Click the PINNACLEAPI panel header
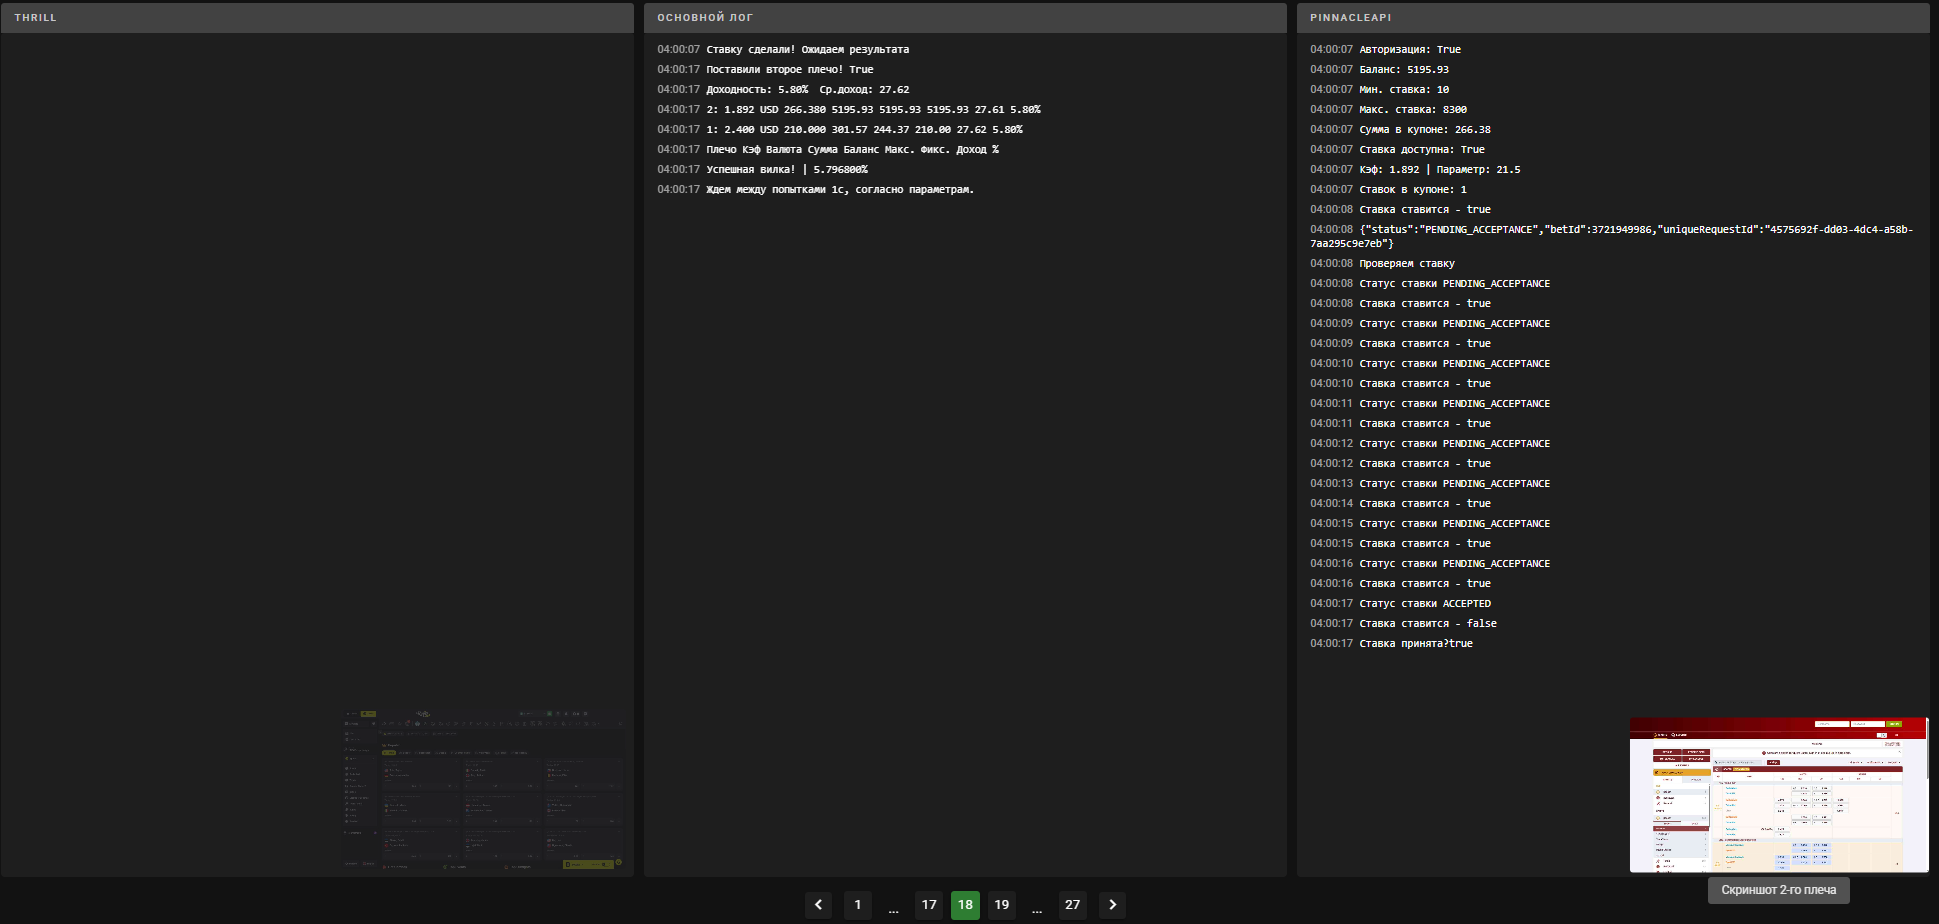 pyautogui.click(x=1613, y=18)
